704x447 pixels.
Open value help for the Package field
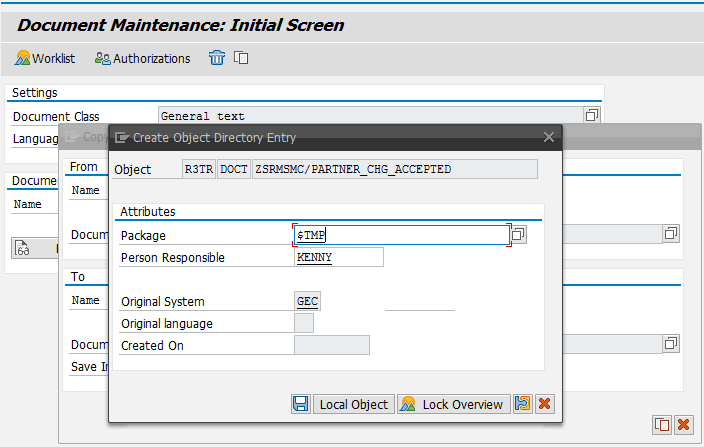point(519,235)
